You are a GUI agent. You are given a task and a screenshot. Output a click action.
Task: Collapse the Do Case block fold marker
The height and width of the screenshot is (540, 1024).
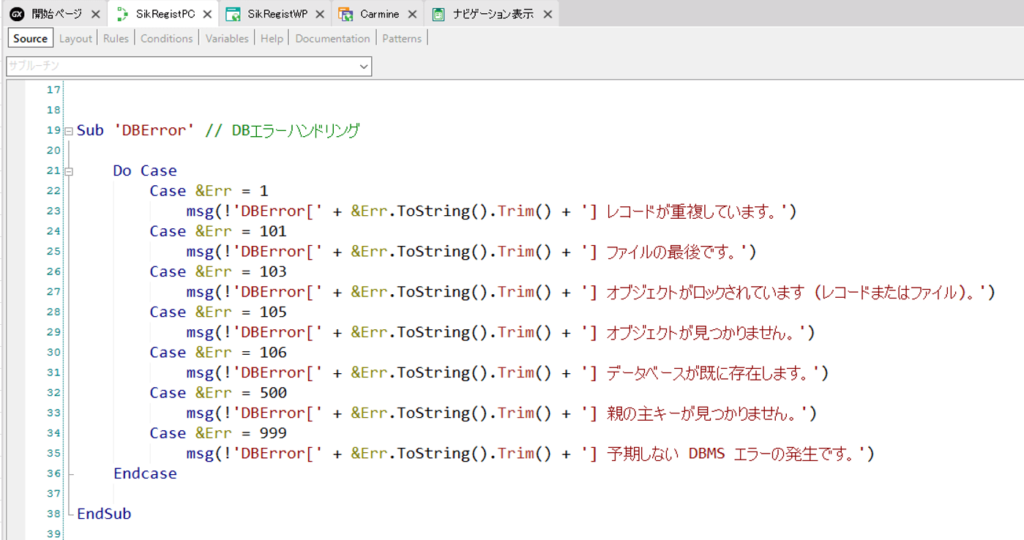tap(67, 171)
